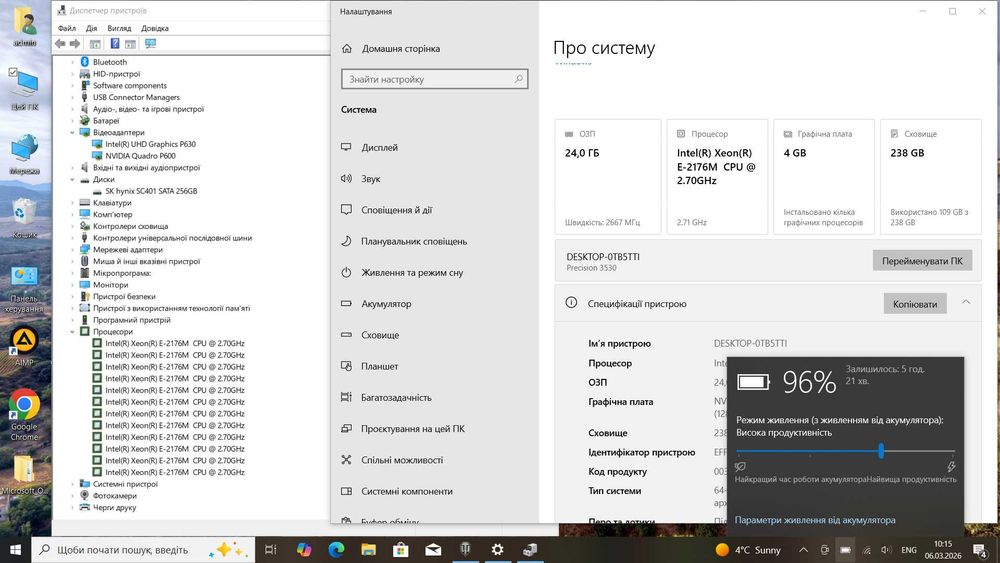Click the Copy device specifications button
This screenshot has width=1000, height=563.
915,304
